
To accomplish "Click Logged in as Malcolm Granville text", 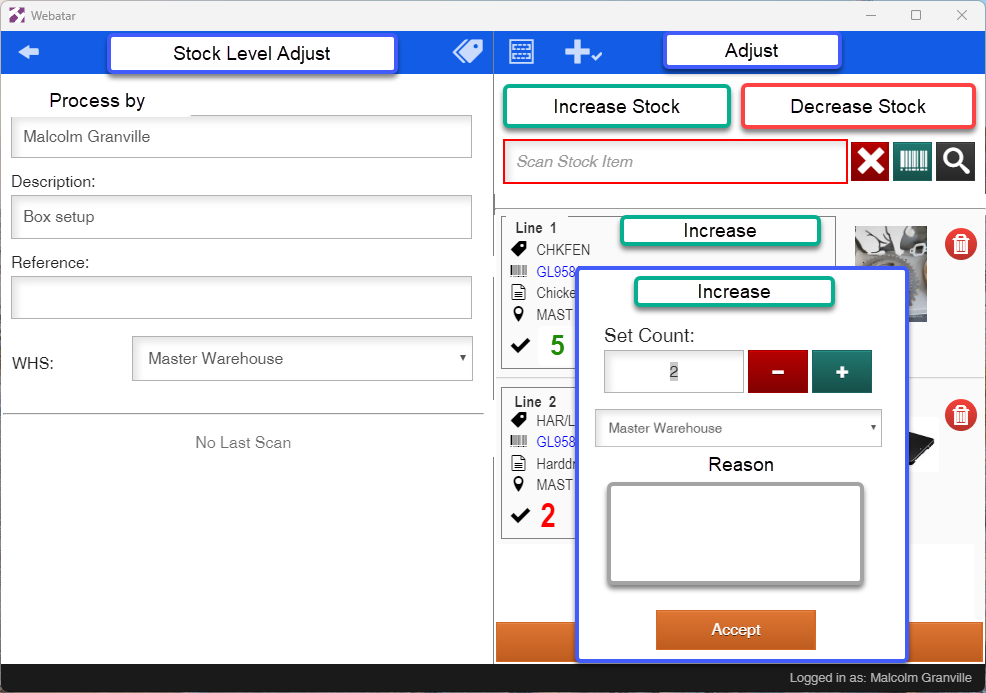I will point(880,678).
